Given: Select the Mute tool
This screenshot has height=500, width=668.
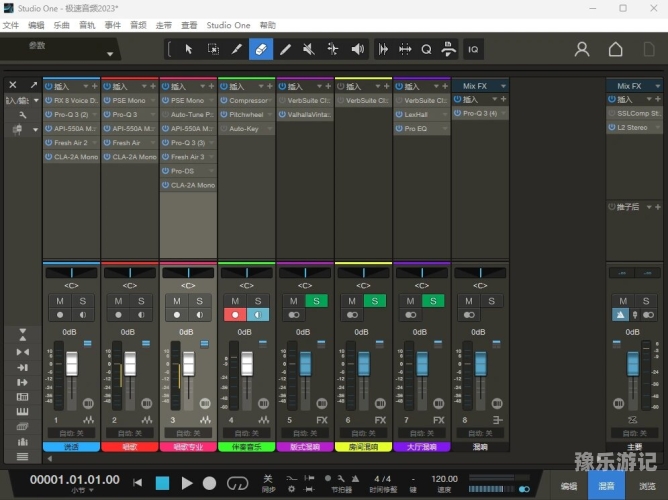Looking at the screenshot, I should (x=309, y=49).
